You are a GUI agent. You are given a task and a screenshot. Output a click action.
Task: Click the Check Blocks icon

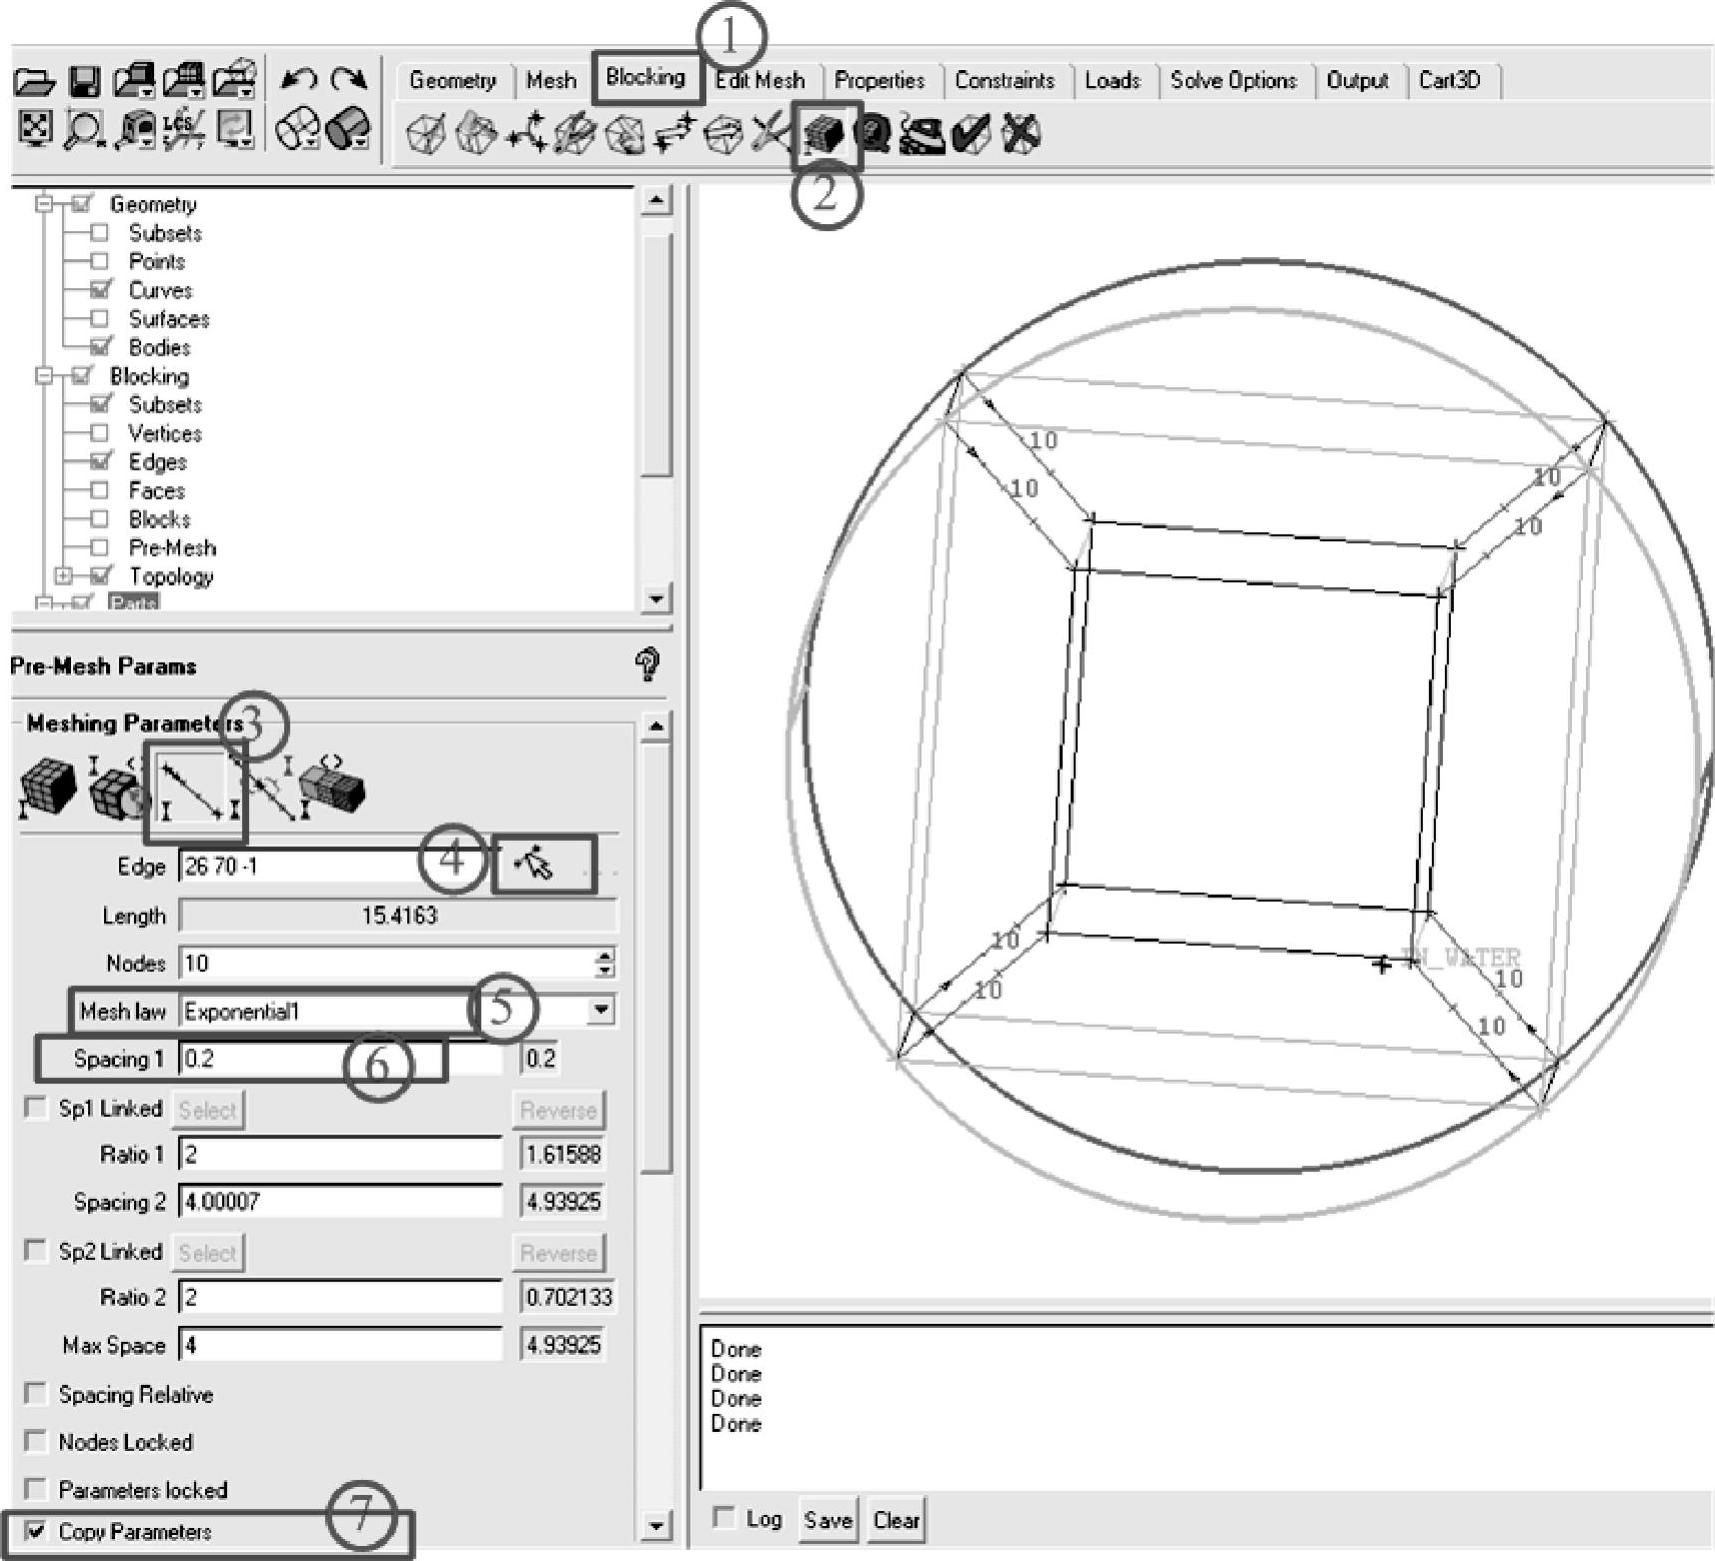(971, 134)
